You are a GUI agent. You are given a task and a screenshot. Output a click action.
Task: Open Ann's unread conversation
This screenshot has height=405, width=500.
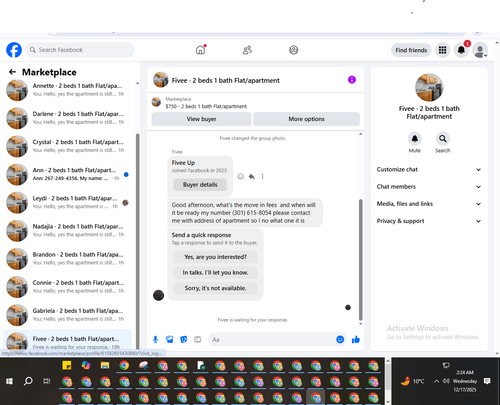point(67,174)
